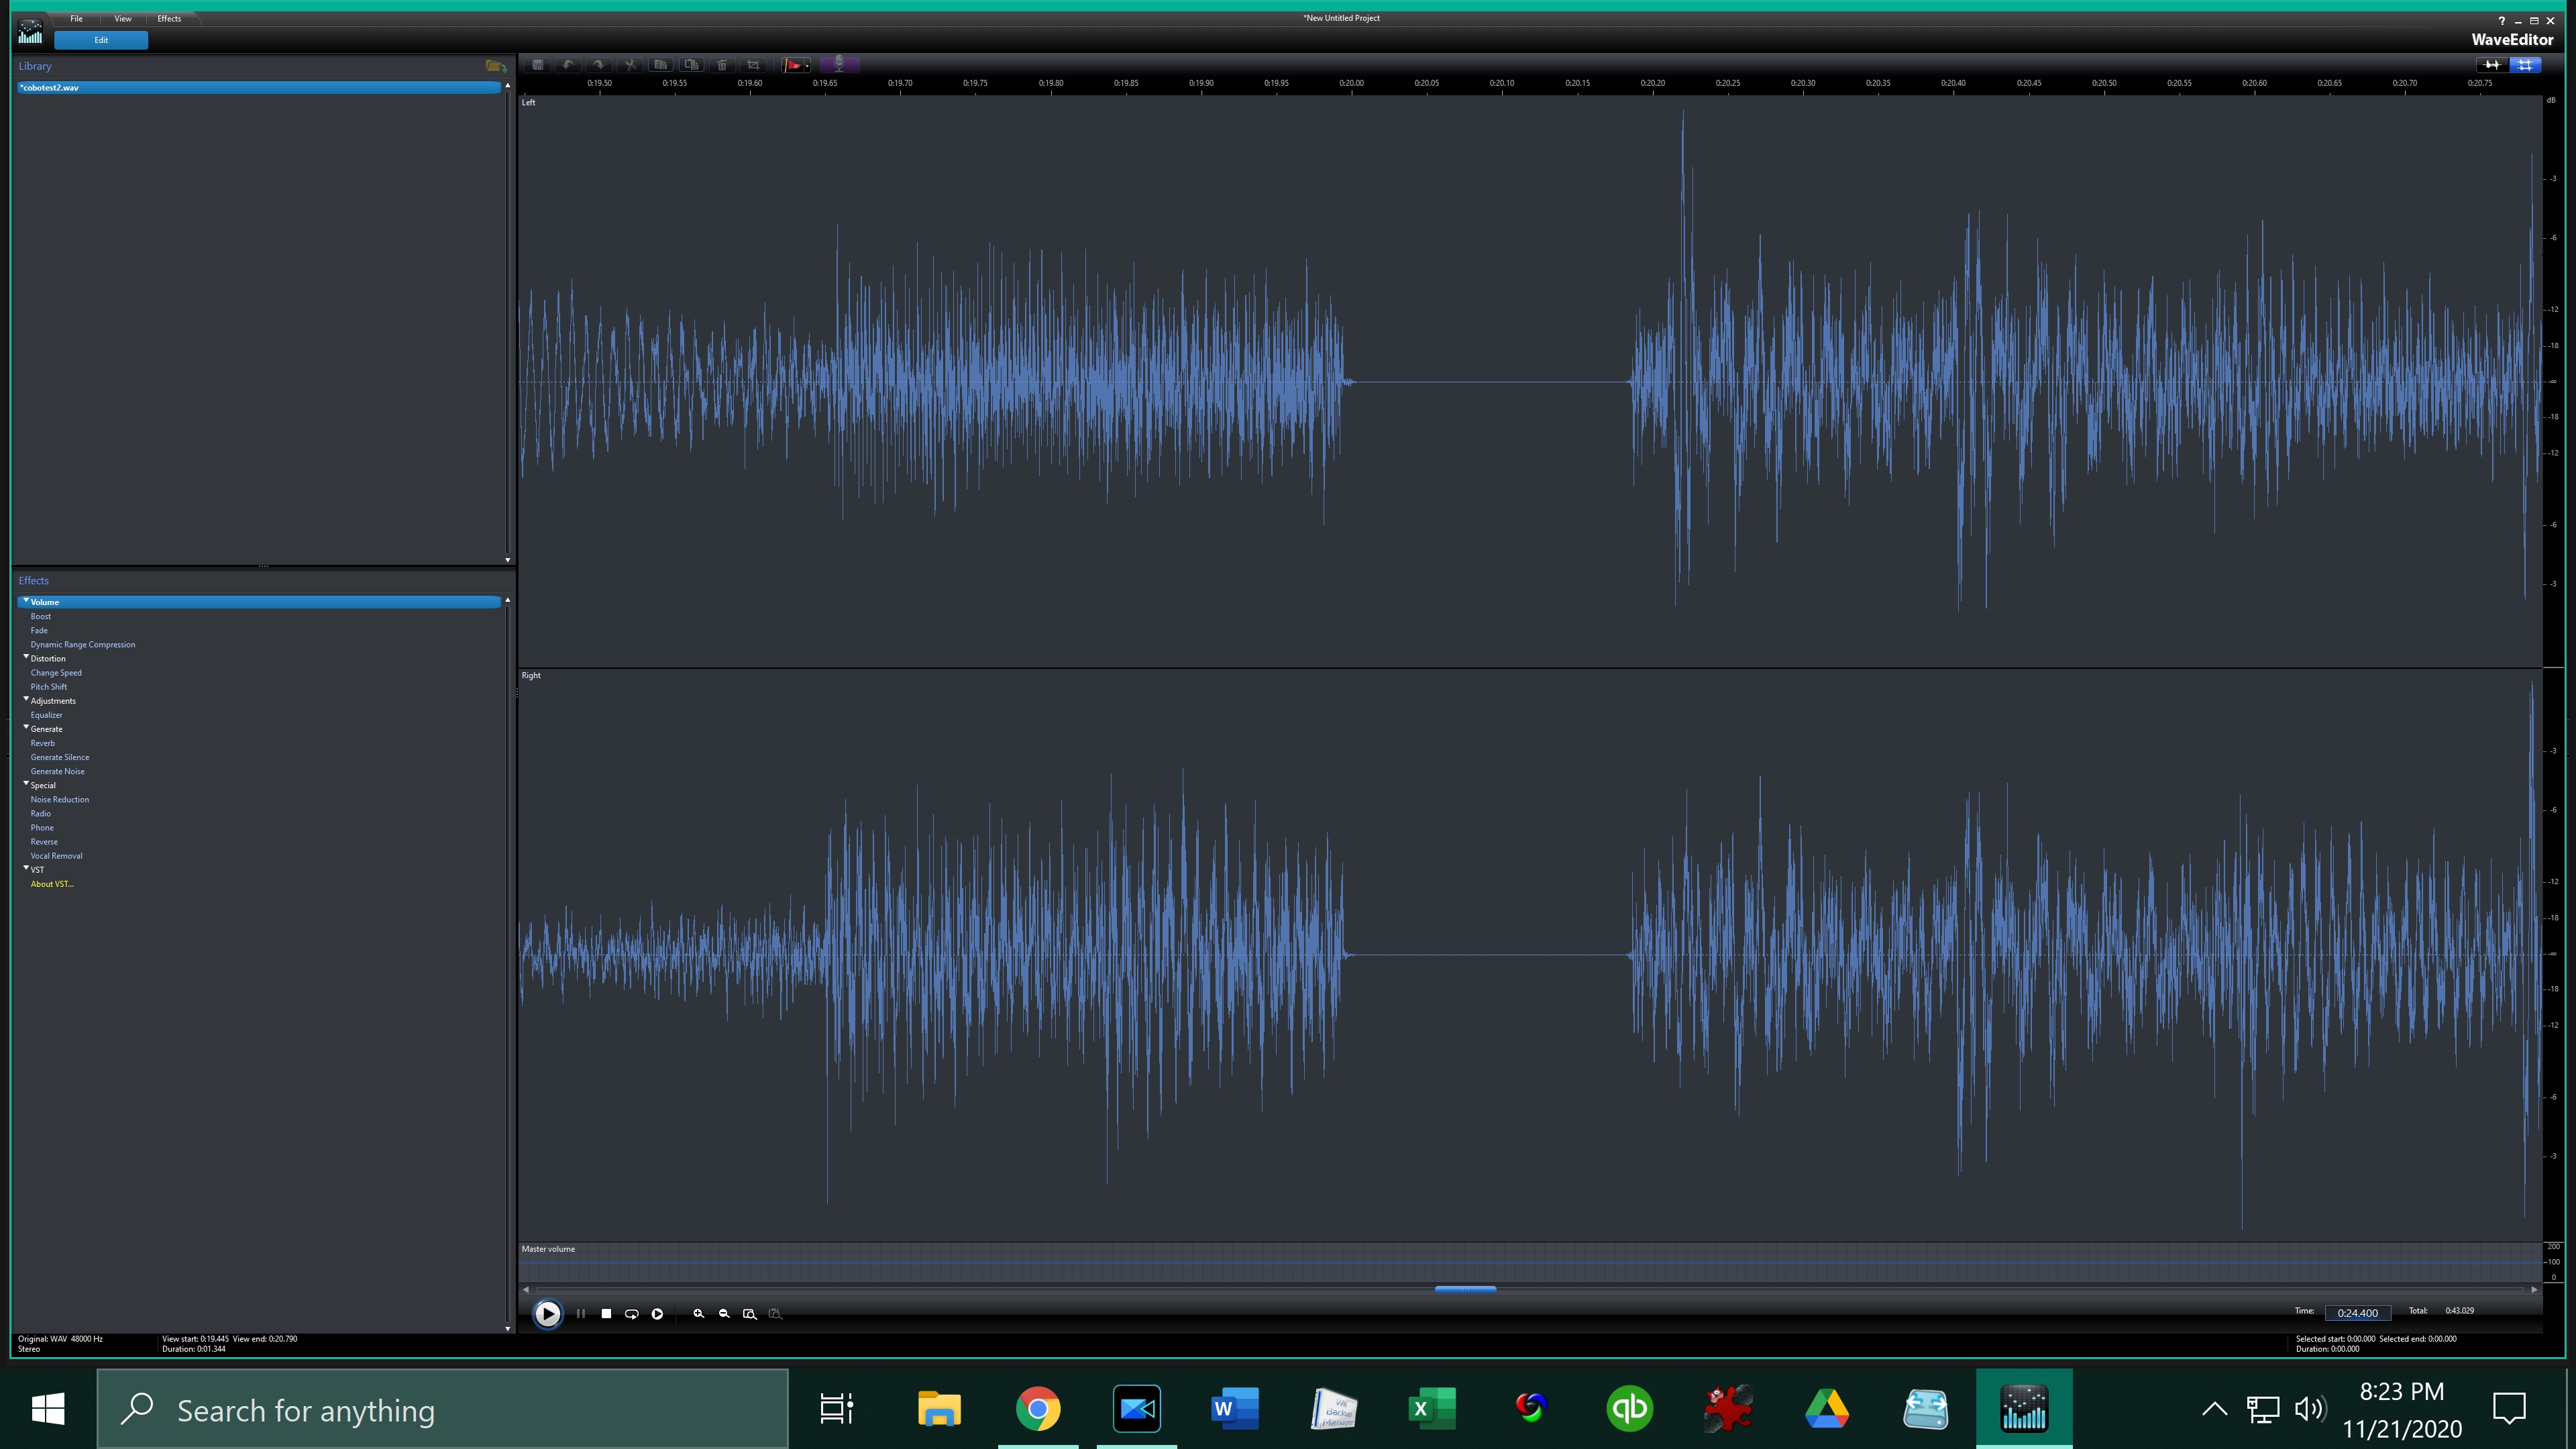Switch to single mixed waveform view
The height and width of the screenshot is (1449, 2576).
[x=2492, y=65]
